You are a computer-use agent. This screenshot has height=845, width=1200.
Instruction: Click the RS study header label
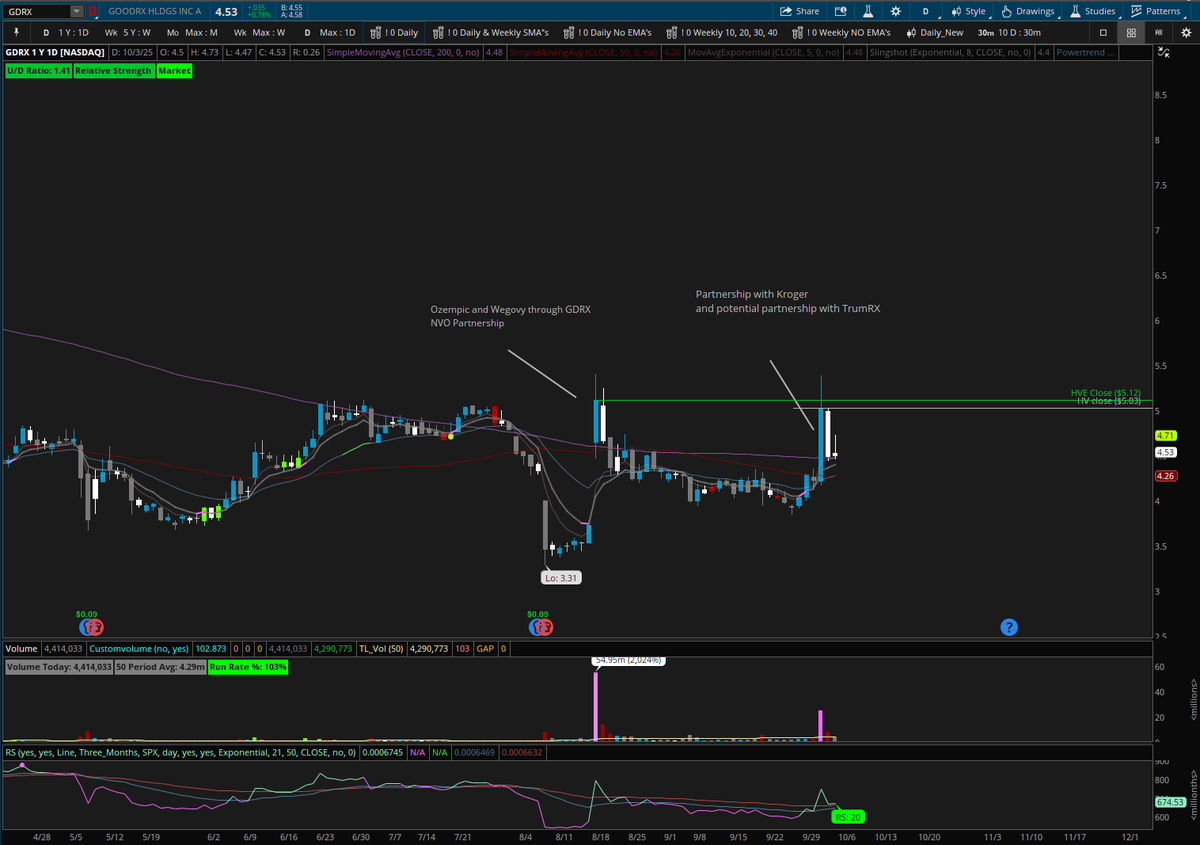click(179, 752)
